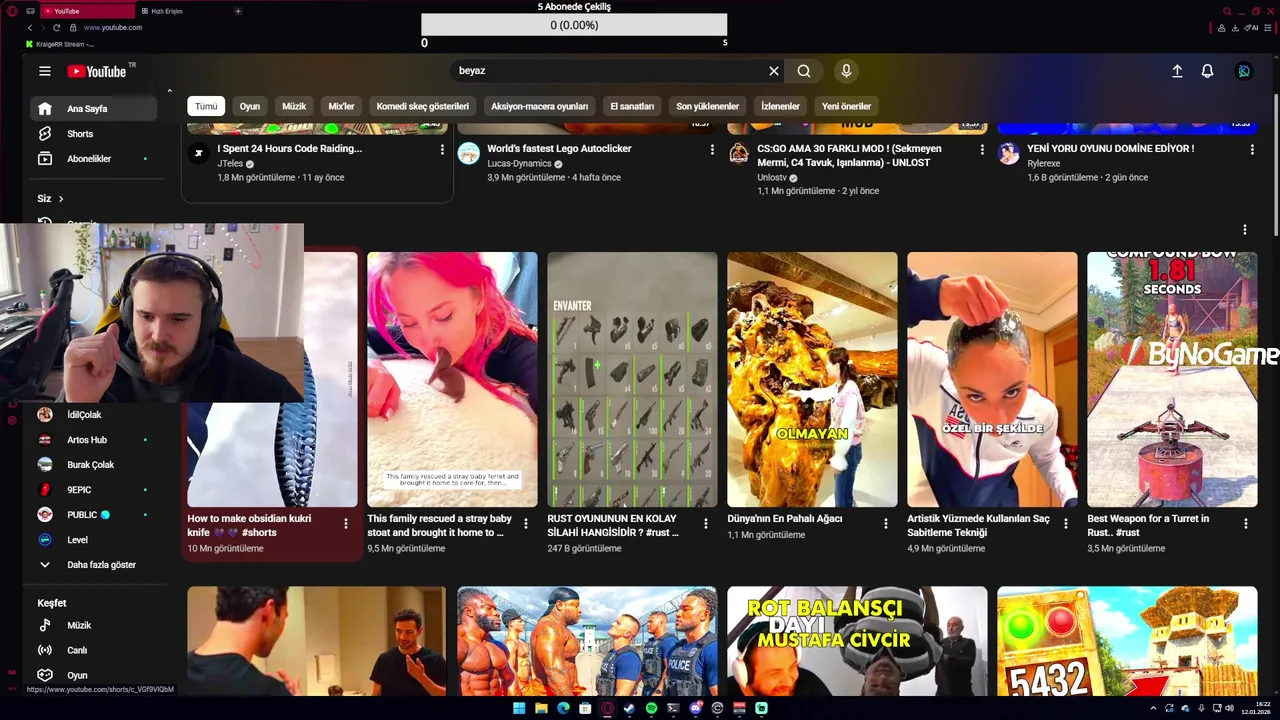
Task: Select the Müzik filter chip
Action: point(294,106)
